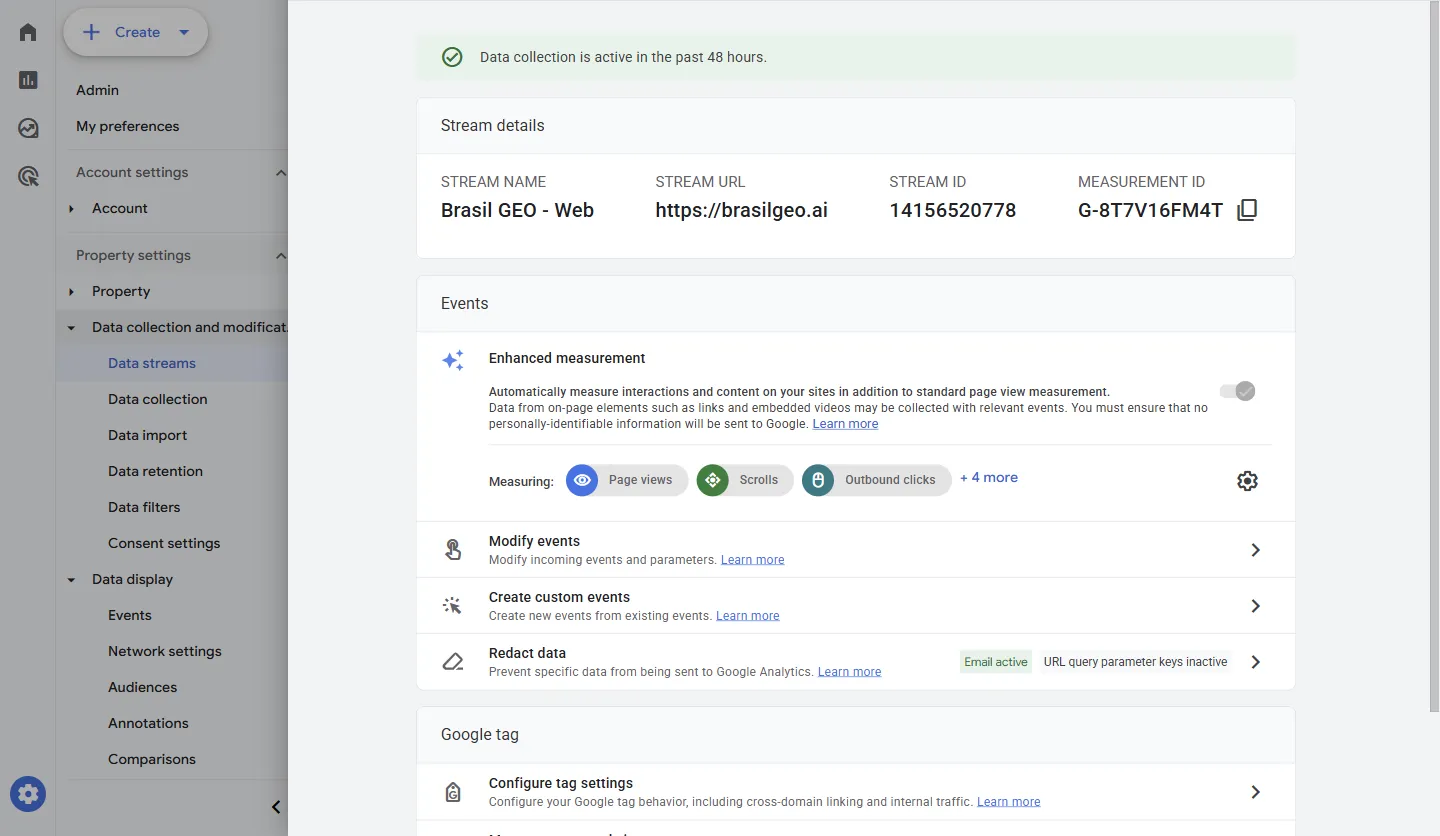
Task: Collapse the left navigation panel arrow
Action: pyautogui.click(x=276, y=807)
